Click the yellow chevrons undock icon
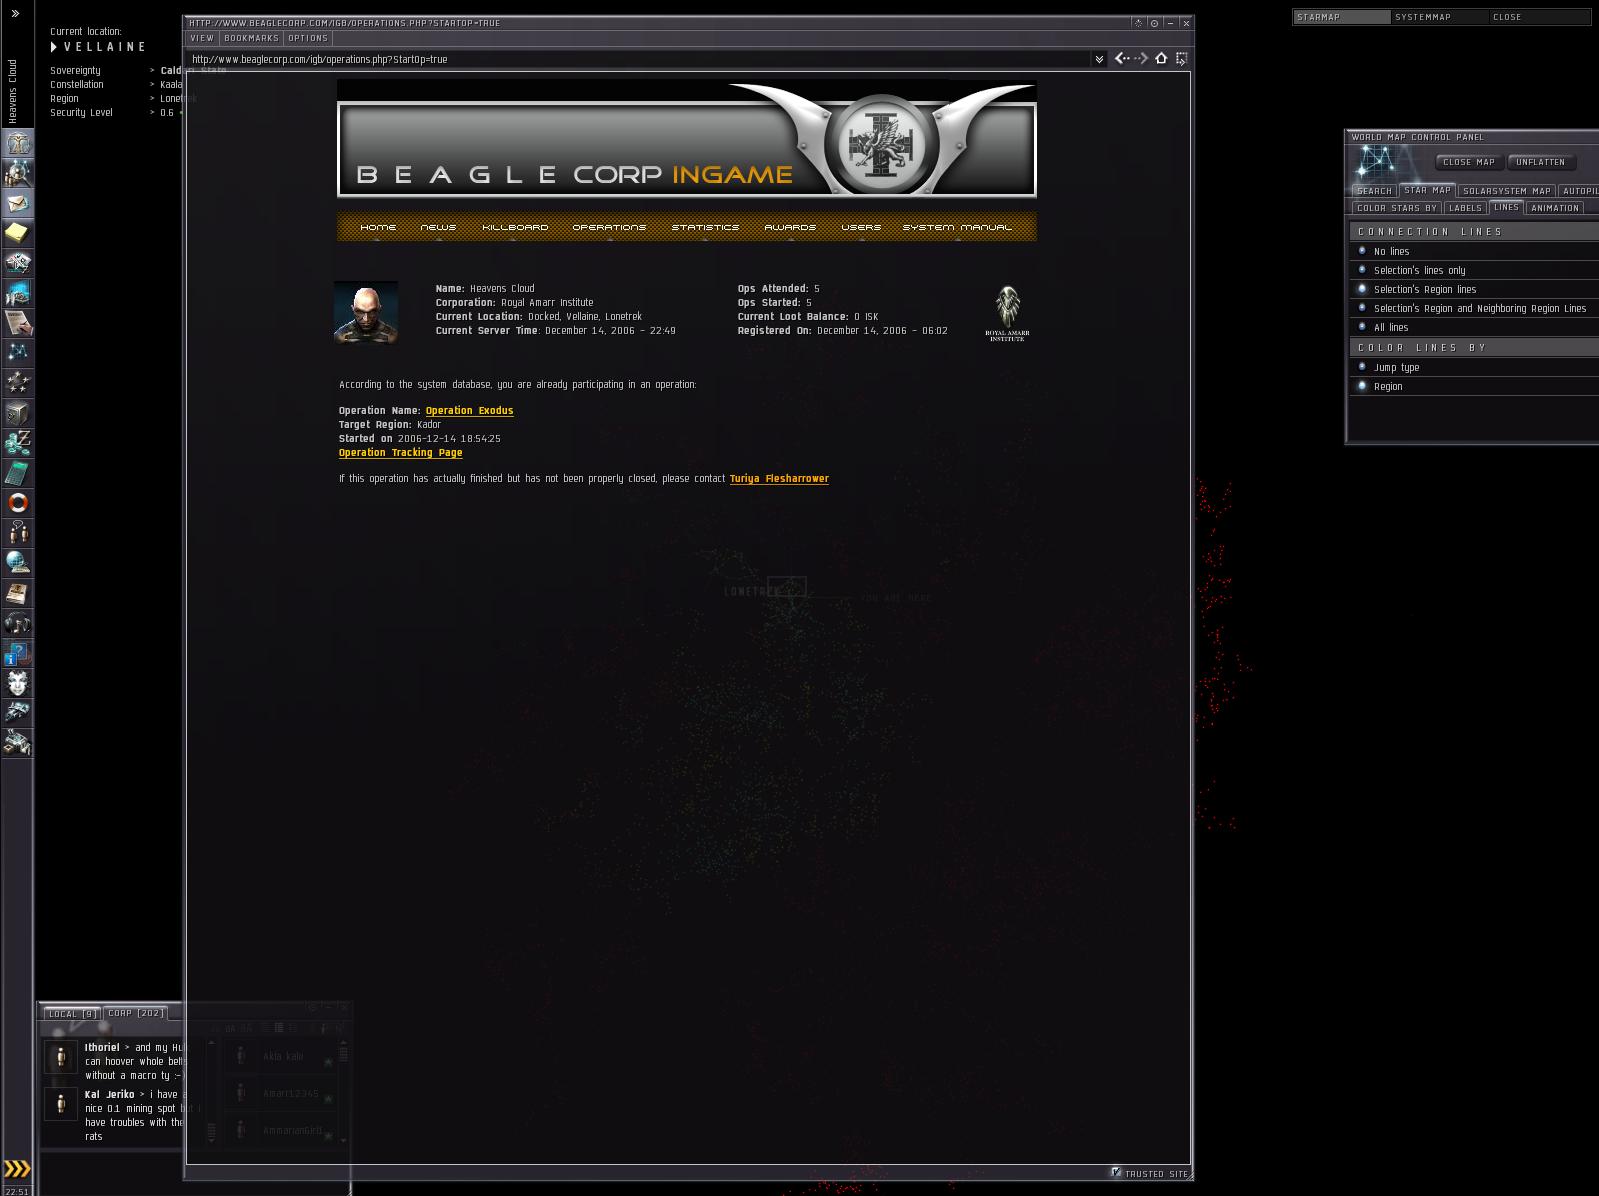 [17, 1169]
